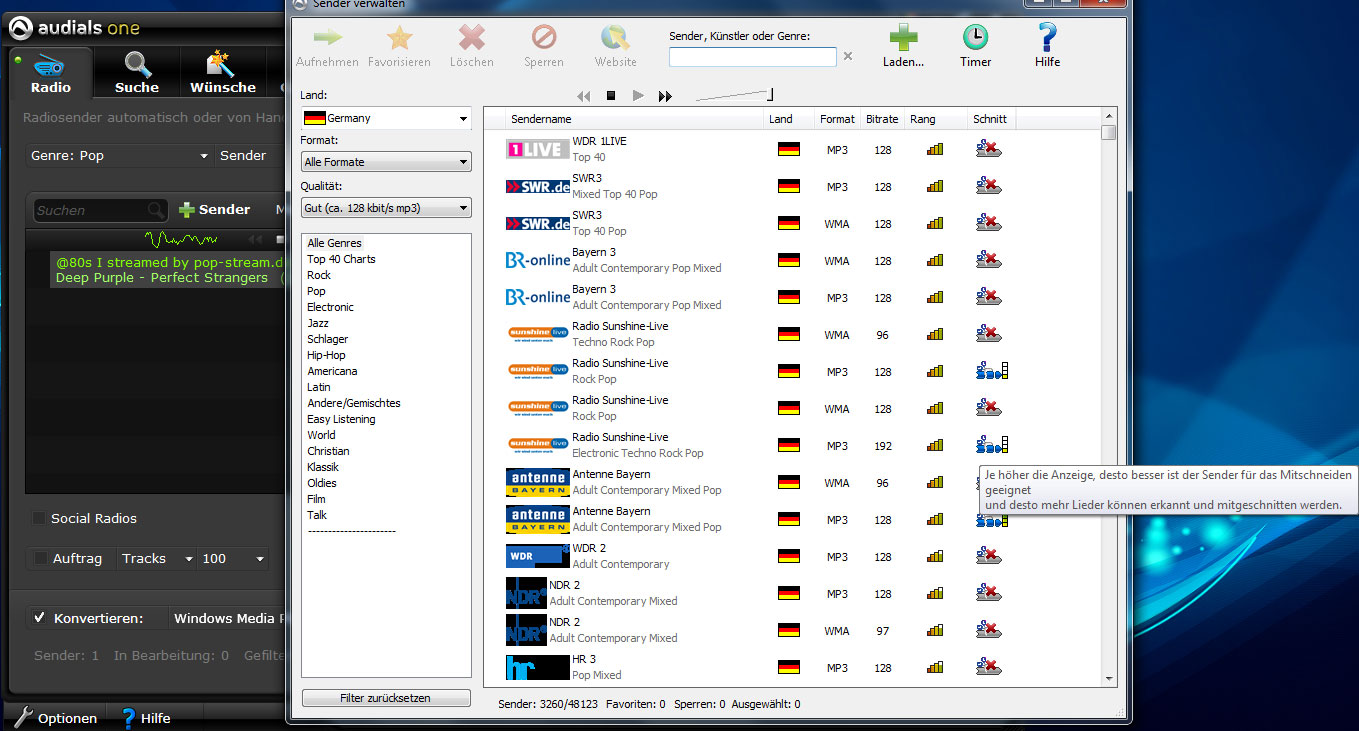Open the Timer clock icon

point(975,39)
